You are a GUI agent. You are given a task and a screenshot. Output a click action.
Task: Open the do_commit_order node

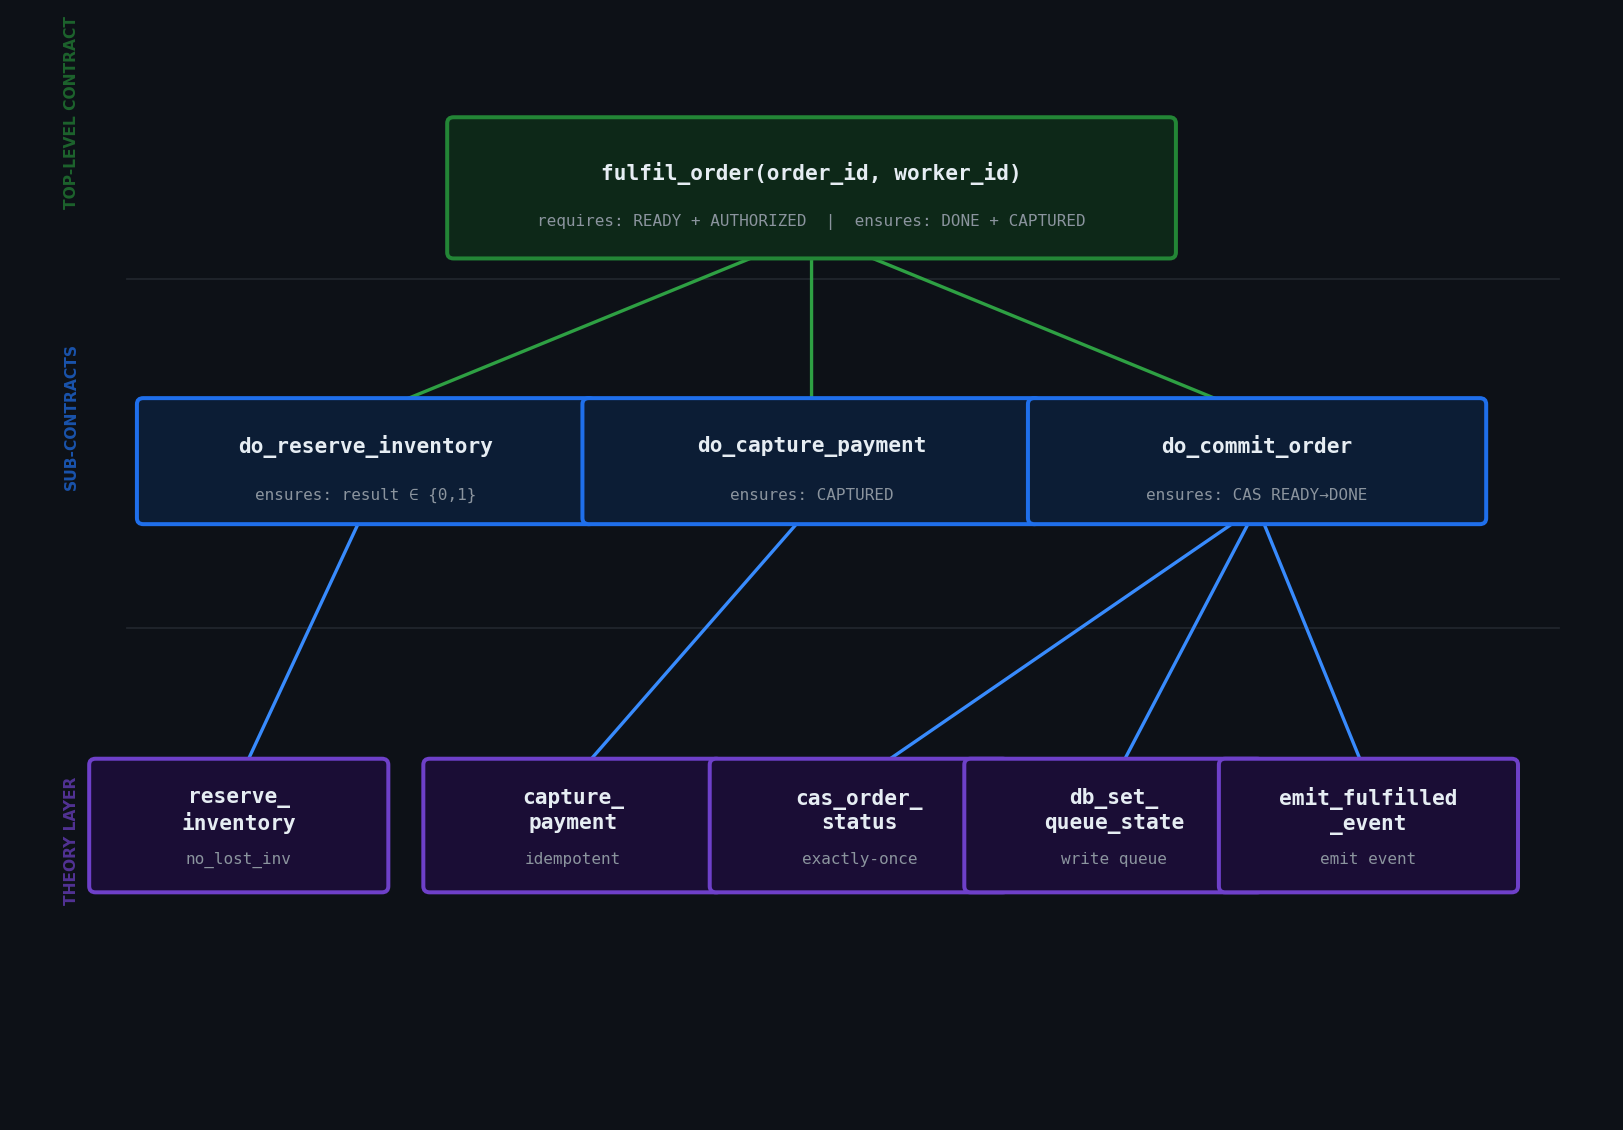pyautogui.click(x=1257, y=461)
